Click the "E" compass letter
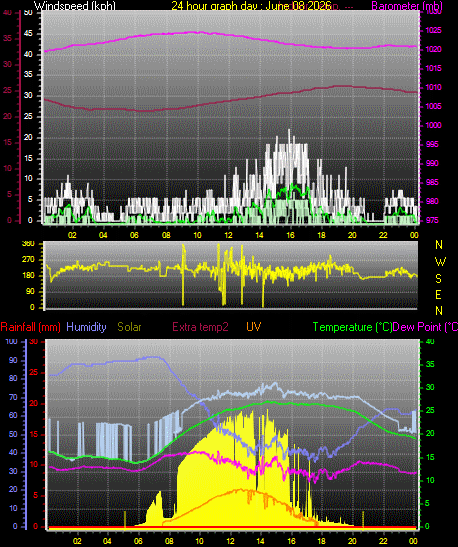This screenshot has height=547, width=458. [x=439, y=295]
